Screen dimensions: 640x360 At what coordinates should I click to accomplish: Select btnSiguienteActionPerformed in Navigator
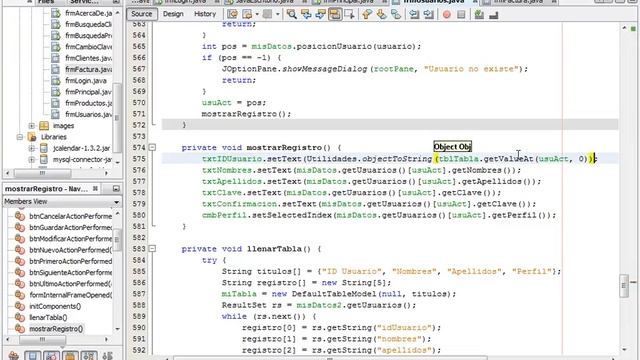(70, 272)
